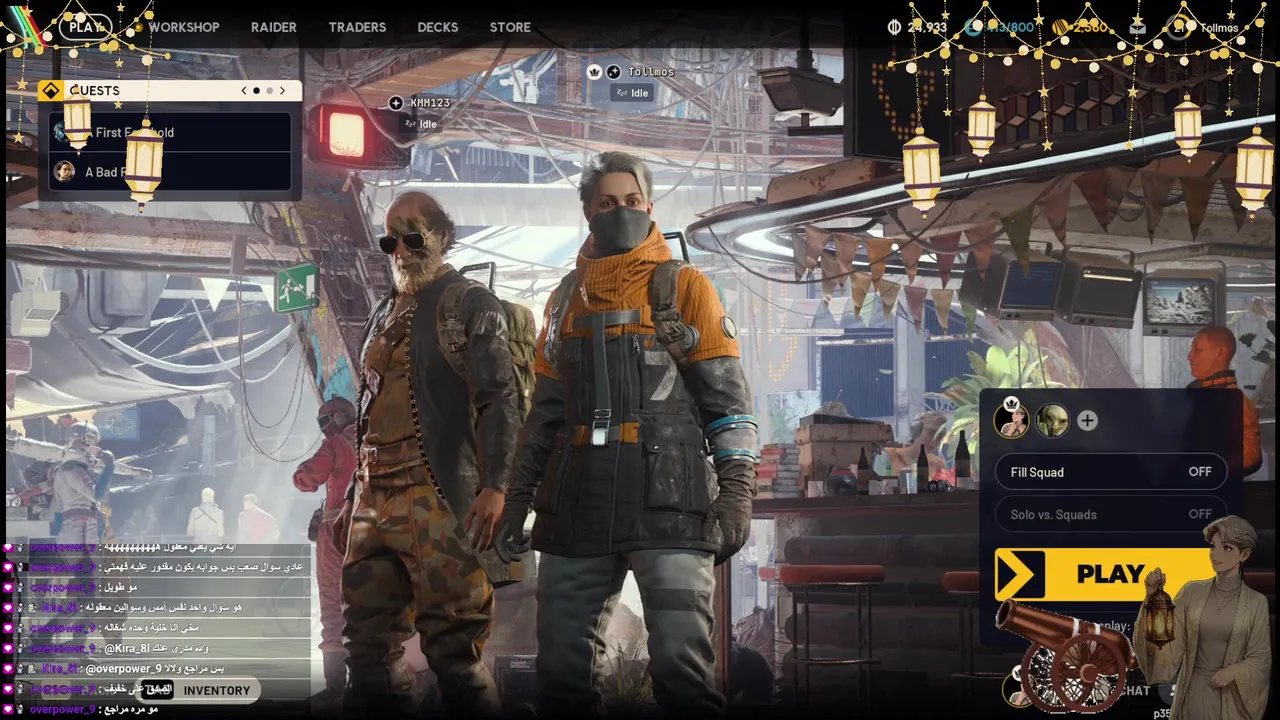This screenshot has height=720, width=1280.
Task: Select the second quests page dot
Action: [269, 90]
